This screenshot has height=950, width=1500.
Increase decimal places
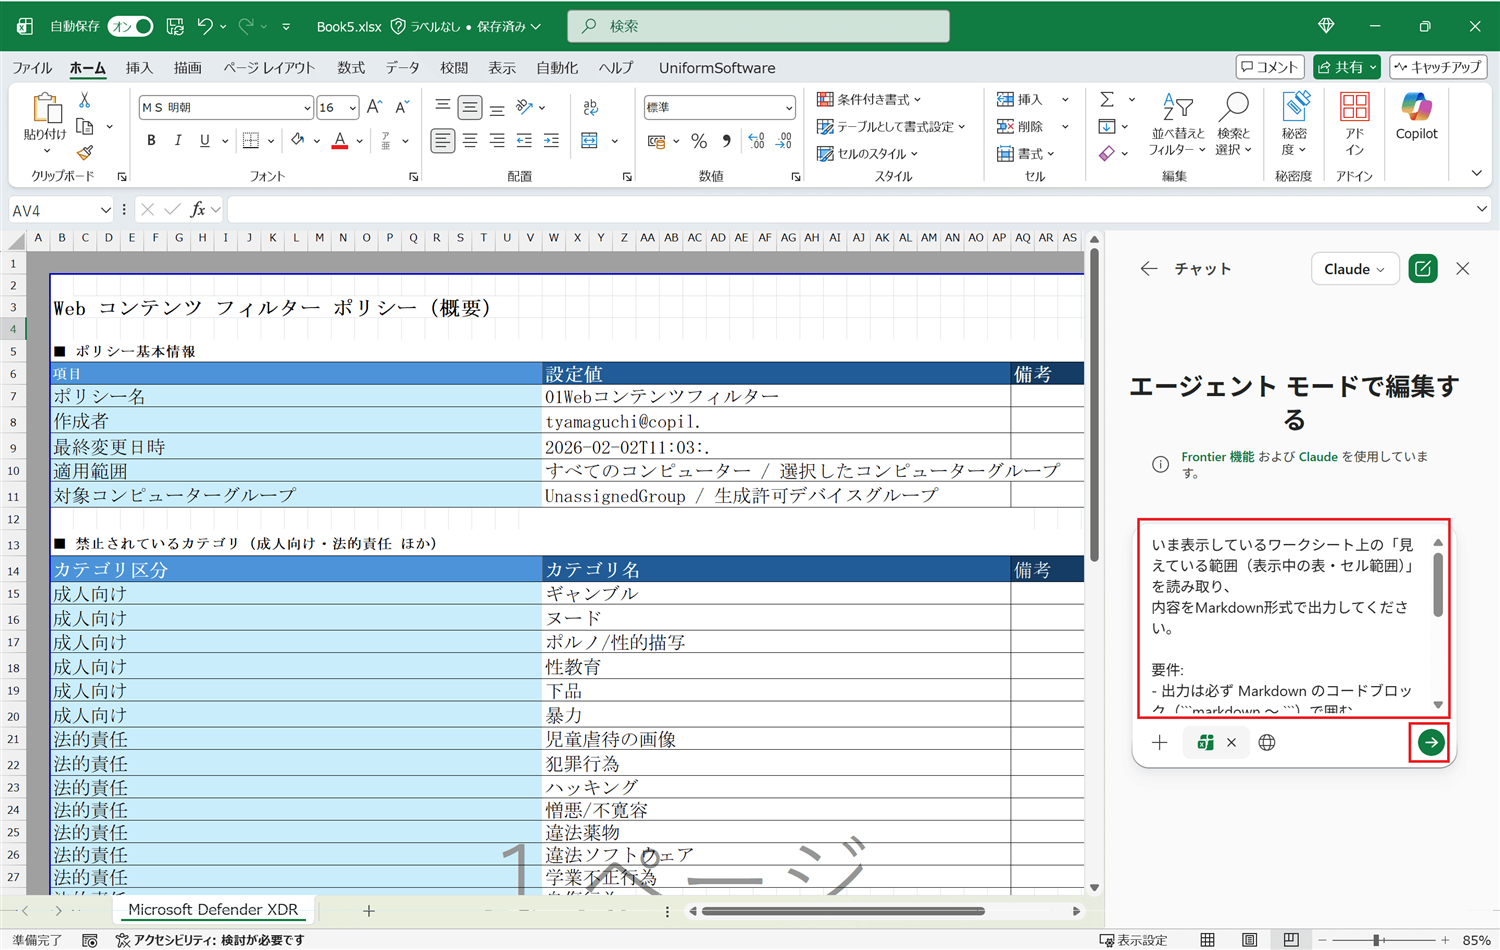click(756, 141)
